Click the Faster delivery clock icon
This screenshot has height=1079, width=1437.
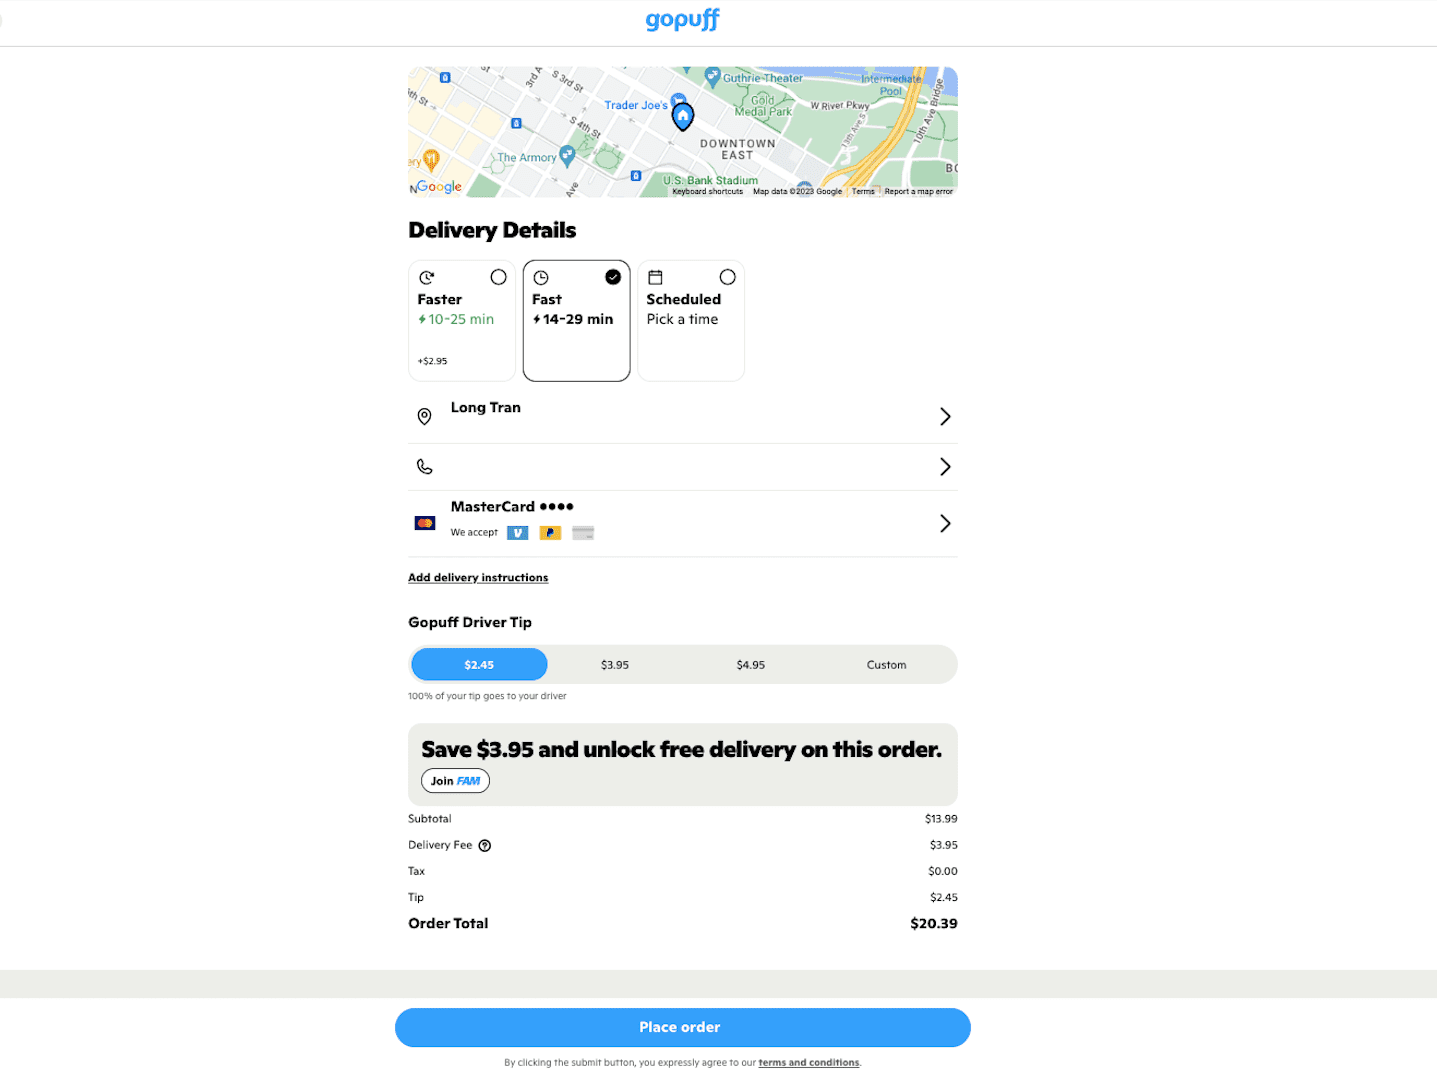(427, 277)
